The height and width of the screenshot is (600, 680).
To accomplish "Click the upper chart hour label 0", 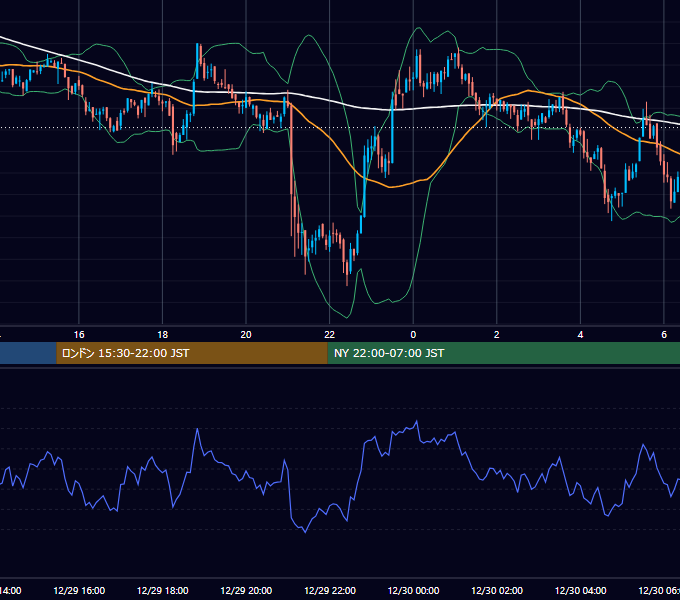I will pos(413,335).
